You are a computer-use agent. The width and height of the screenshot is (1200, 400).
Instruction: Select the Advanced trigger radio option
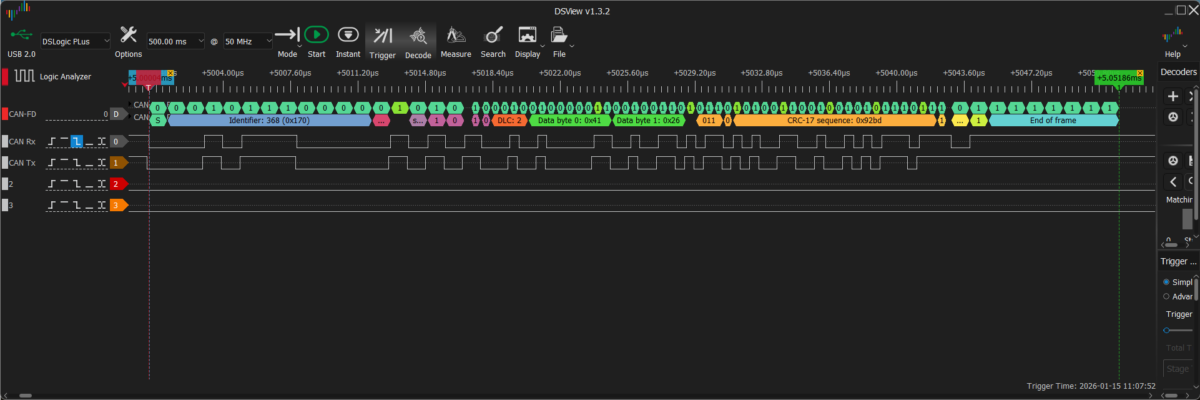[x=1167, y=296]
